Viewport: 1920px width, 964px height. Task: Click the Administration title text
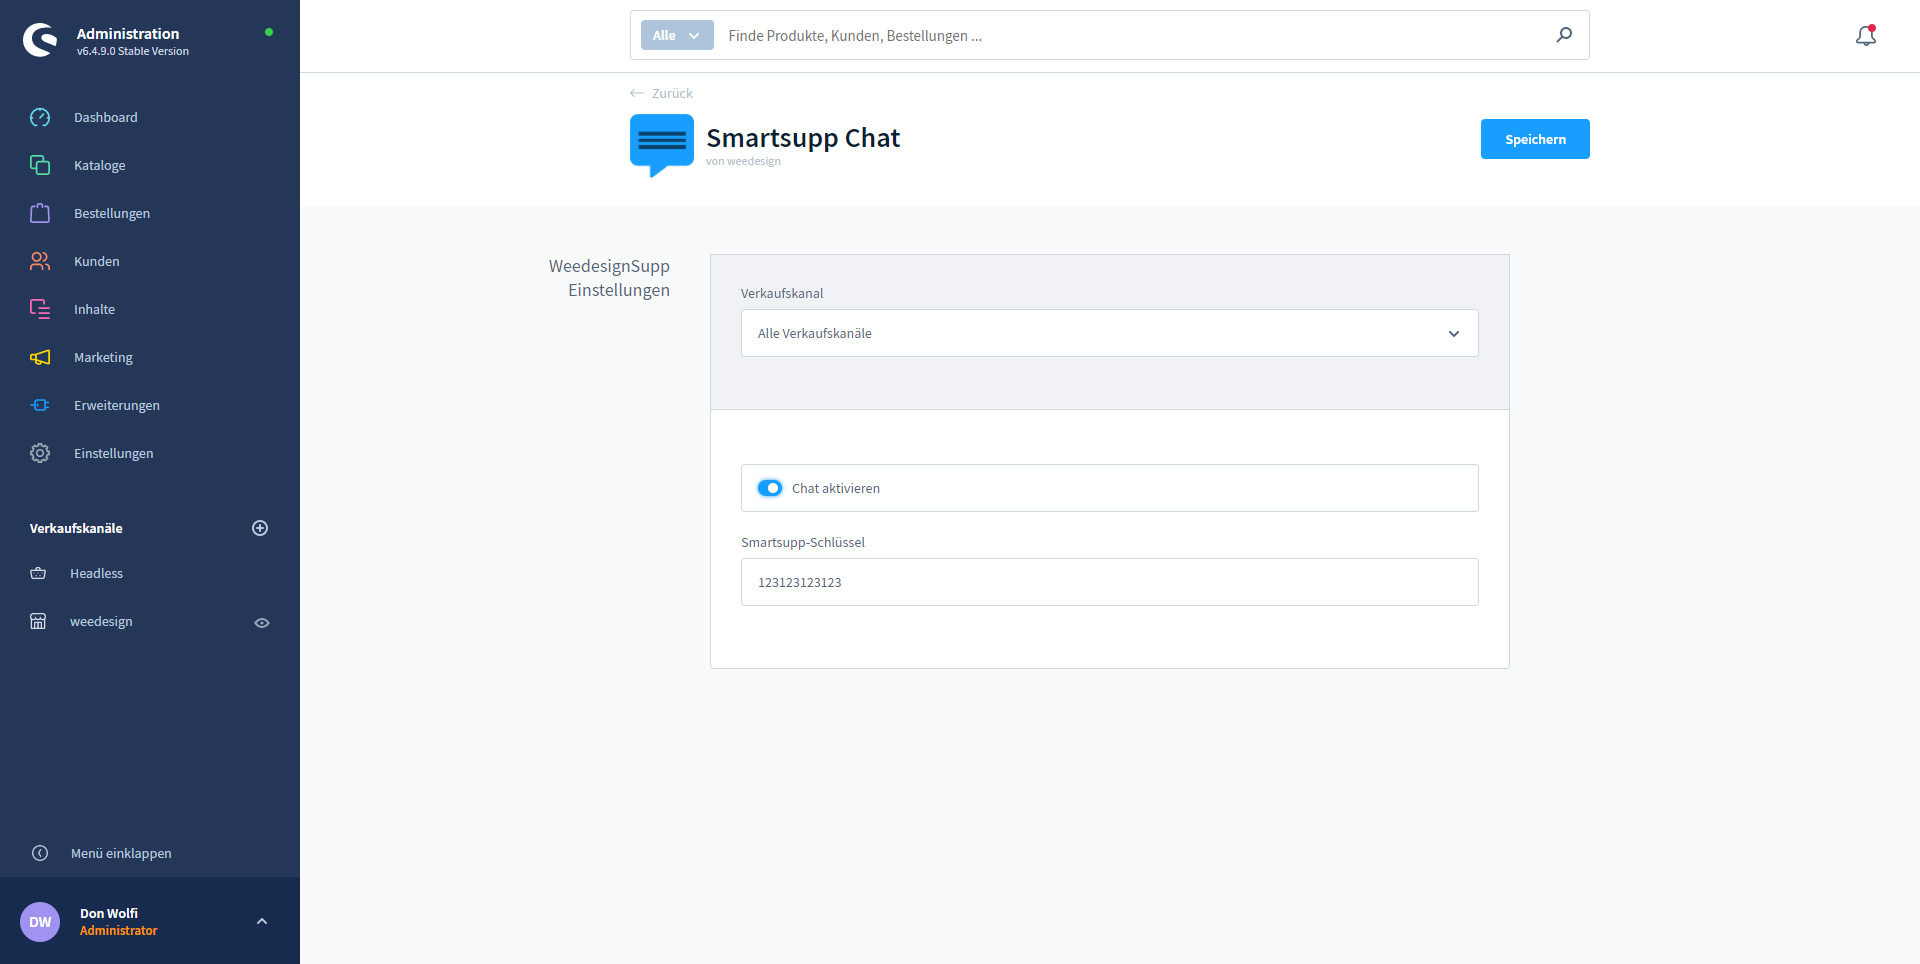[x=128, y=33]
